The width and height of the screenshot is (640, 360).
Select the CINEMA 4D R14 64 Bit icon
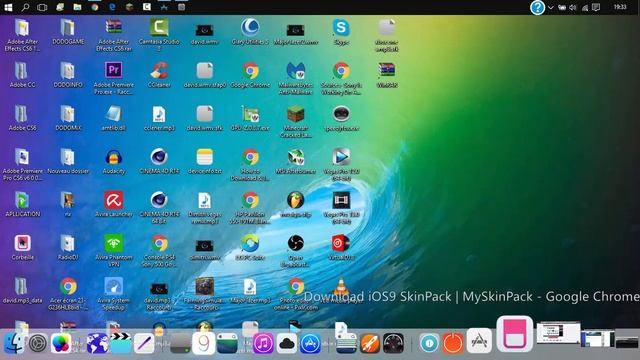pyautogui.click(x=159, y=200)
